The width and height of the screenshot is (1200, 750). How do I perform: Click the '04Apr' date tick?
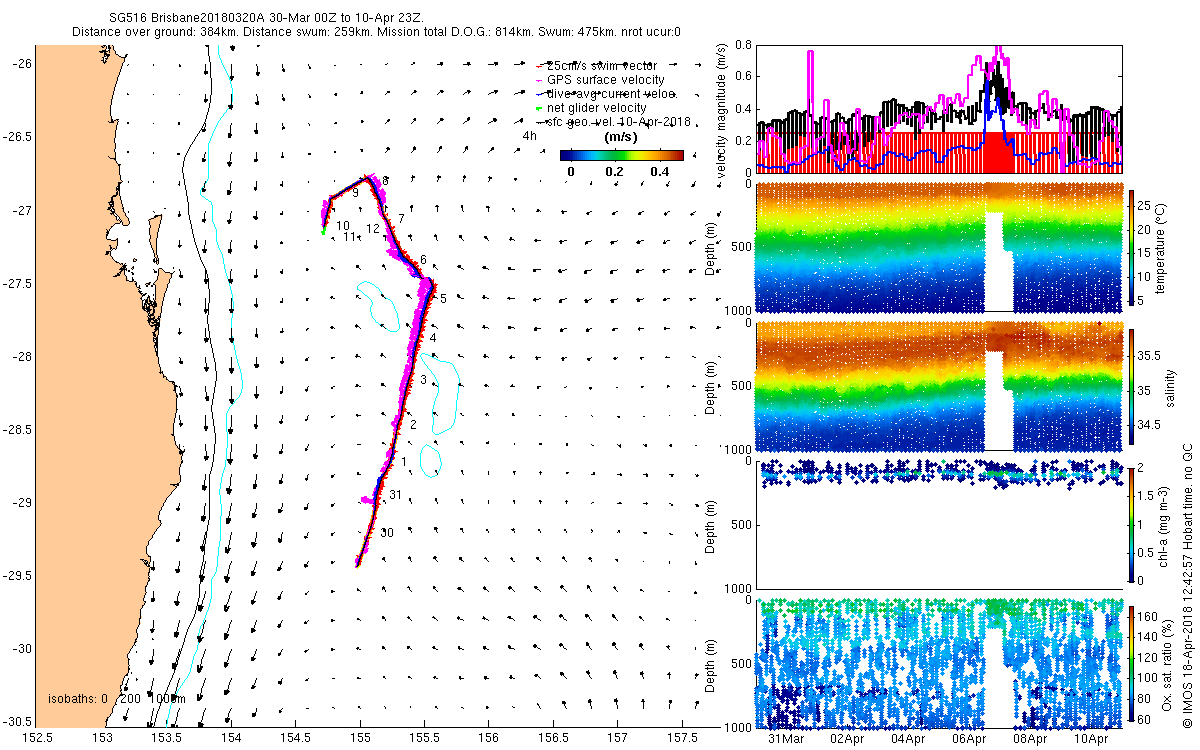pyautogui.click(x=909, y=740)
